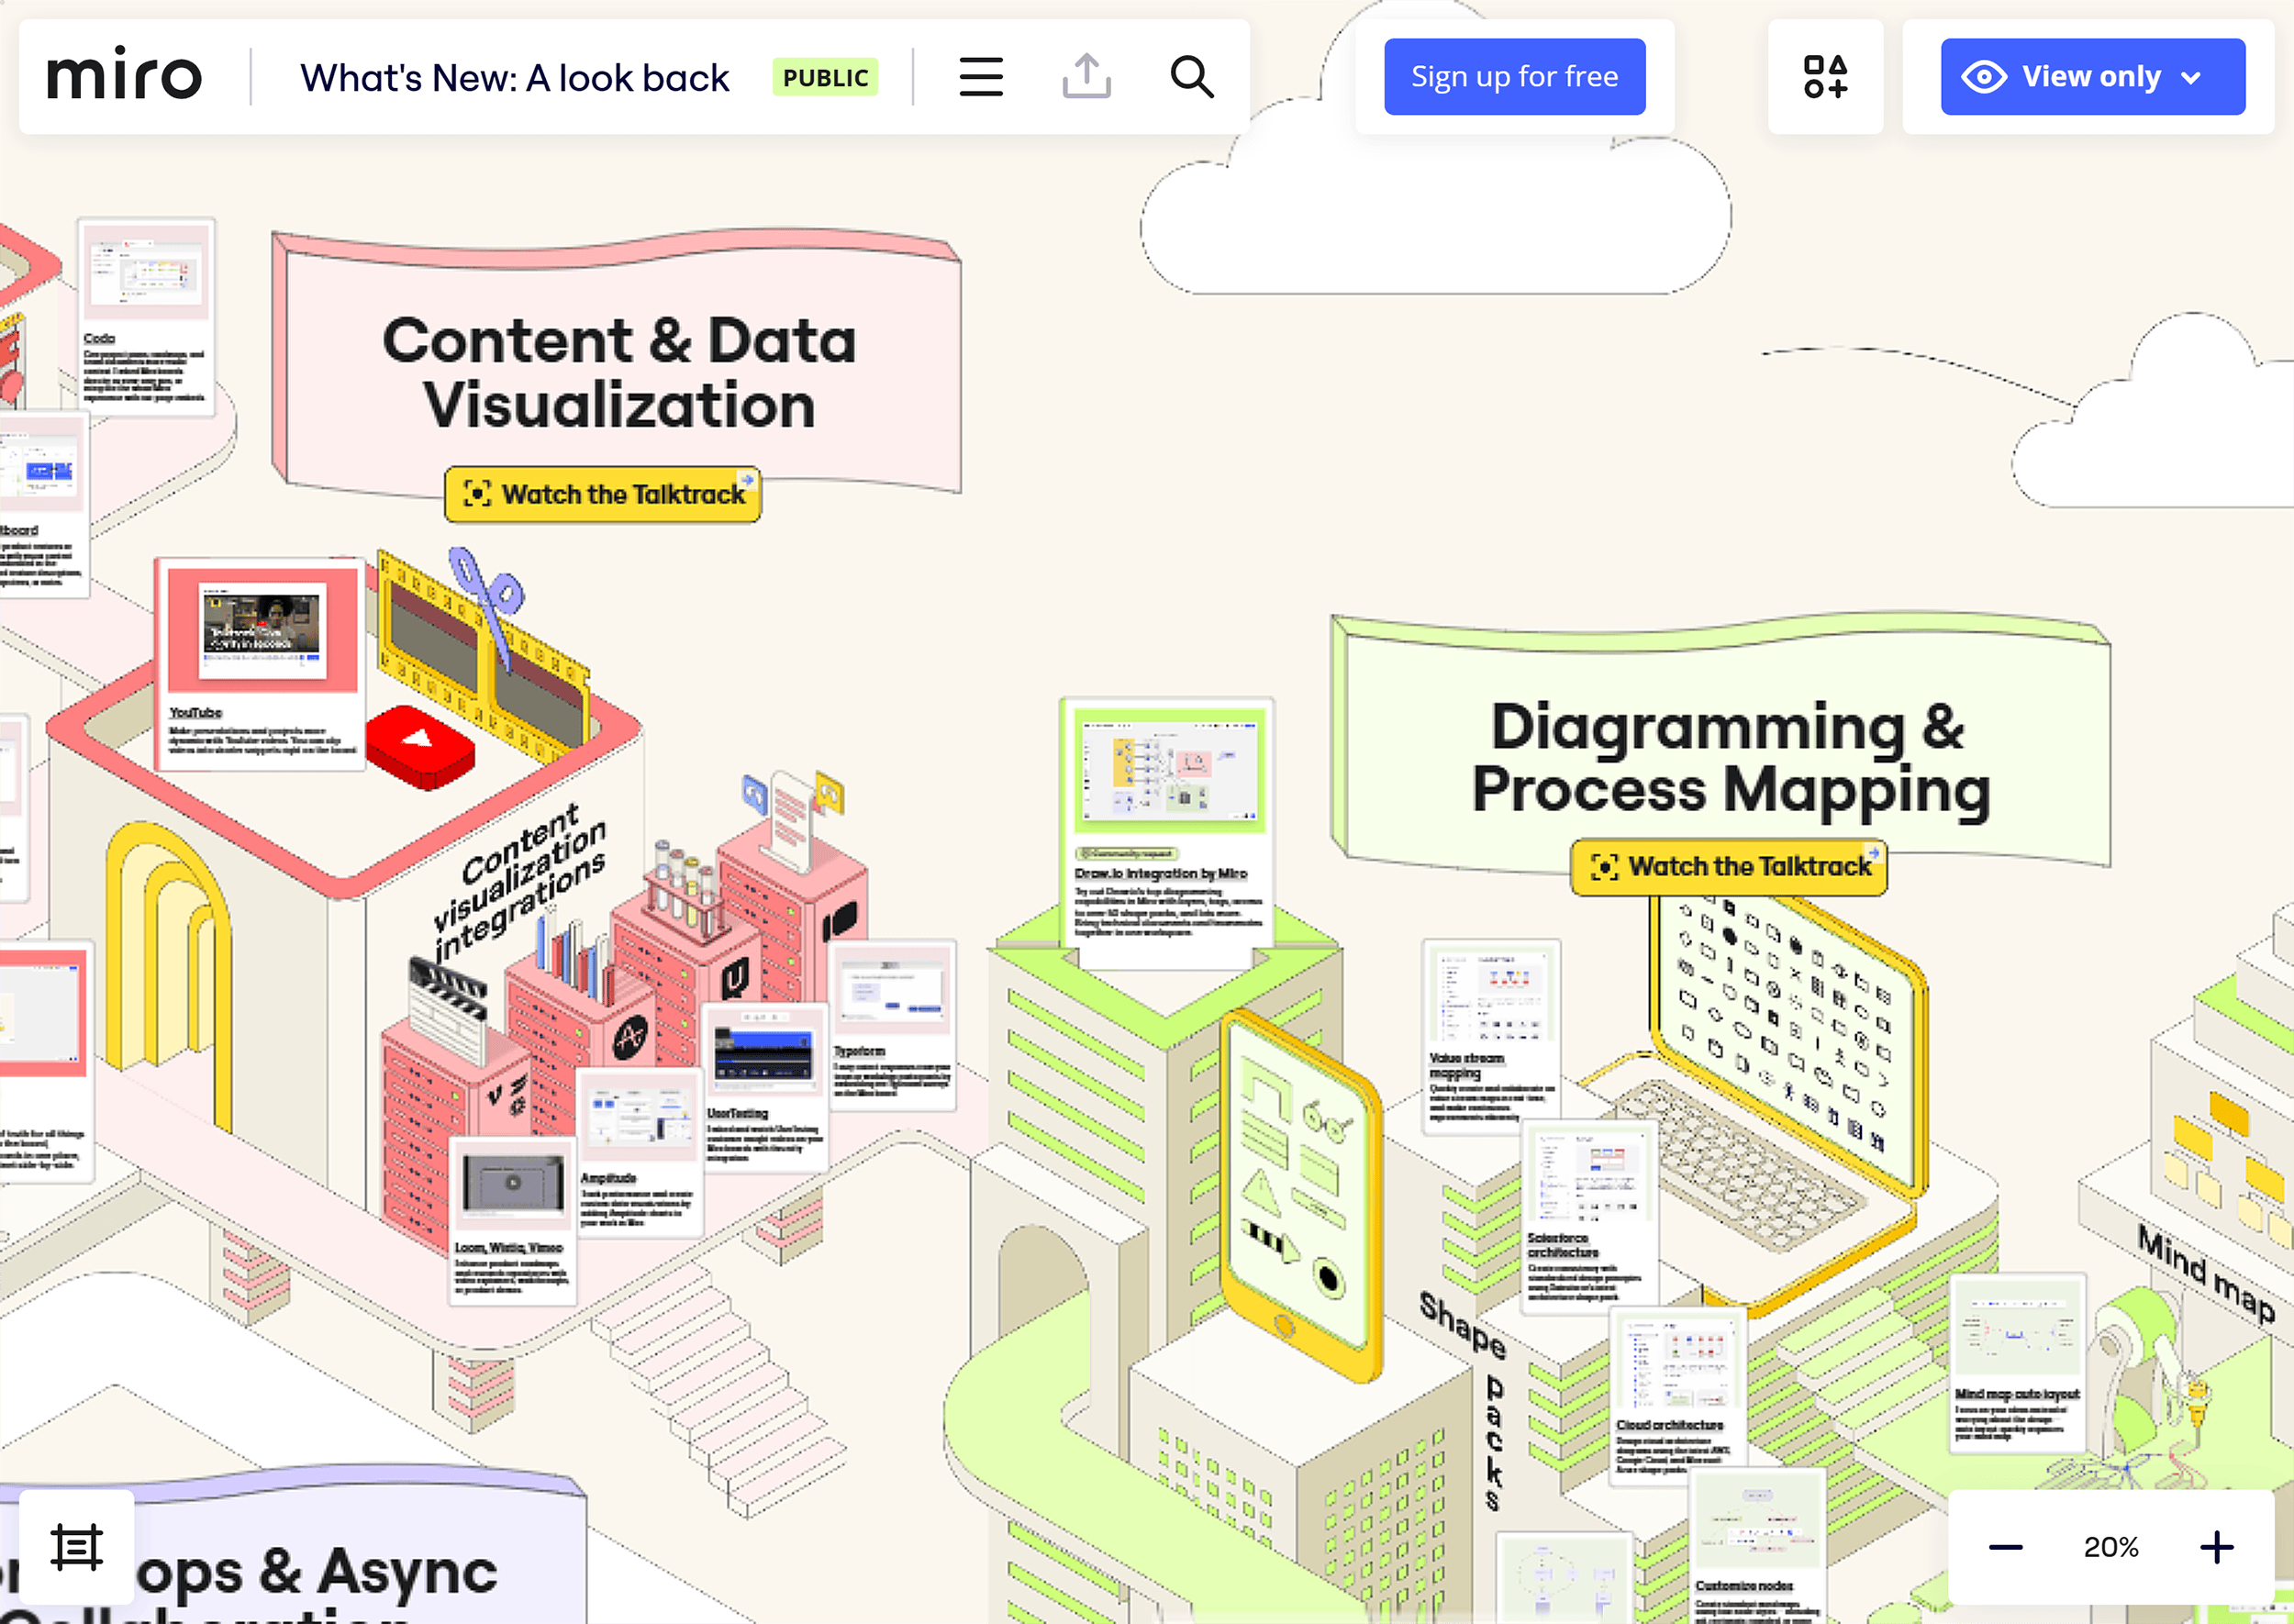Click Sign up for free button
The height and width of the screenshot is (1624, 2294).
pos(1513,77)
